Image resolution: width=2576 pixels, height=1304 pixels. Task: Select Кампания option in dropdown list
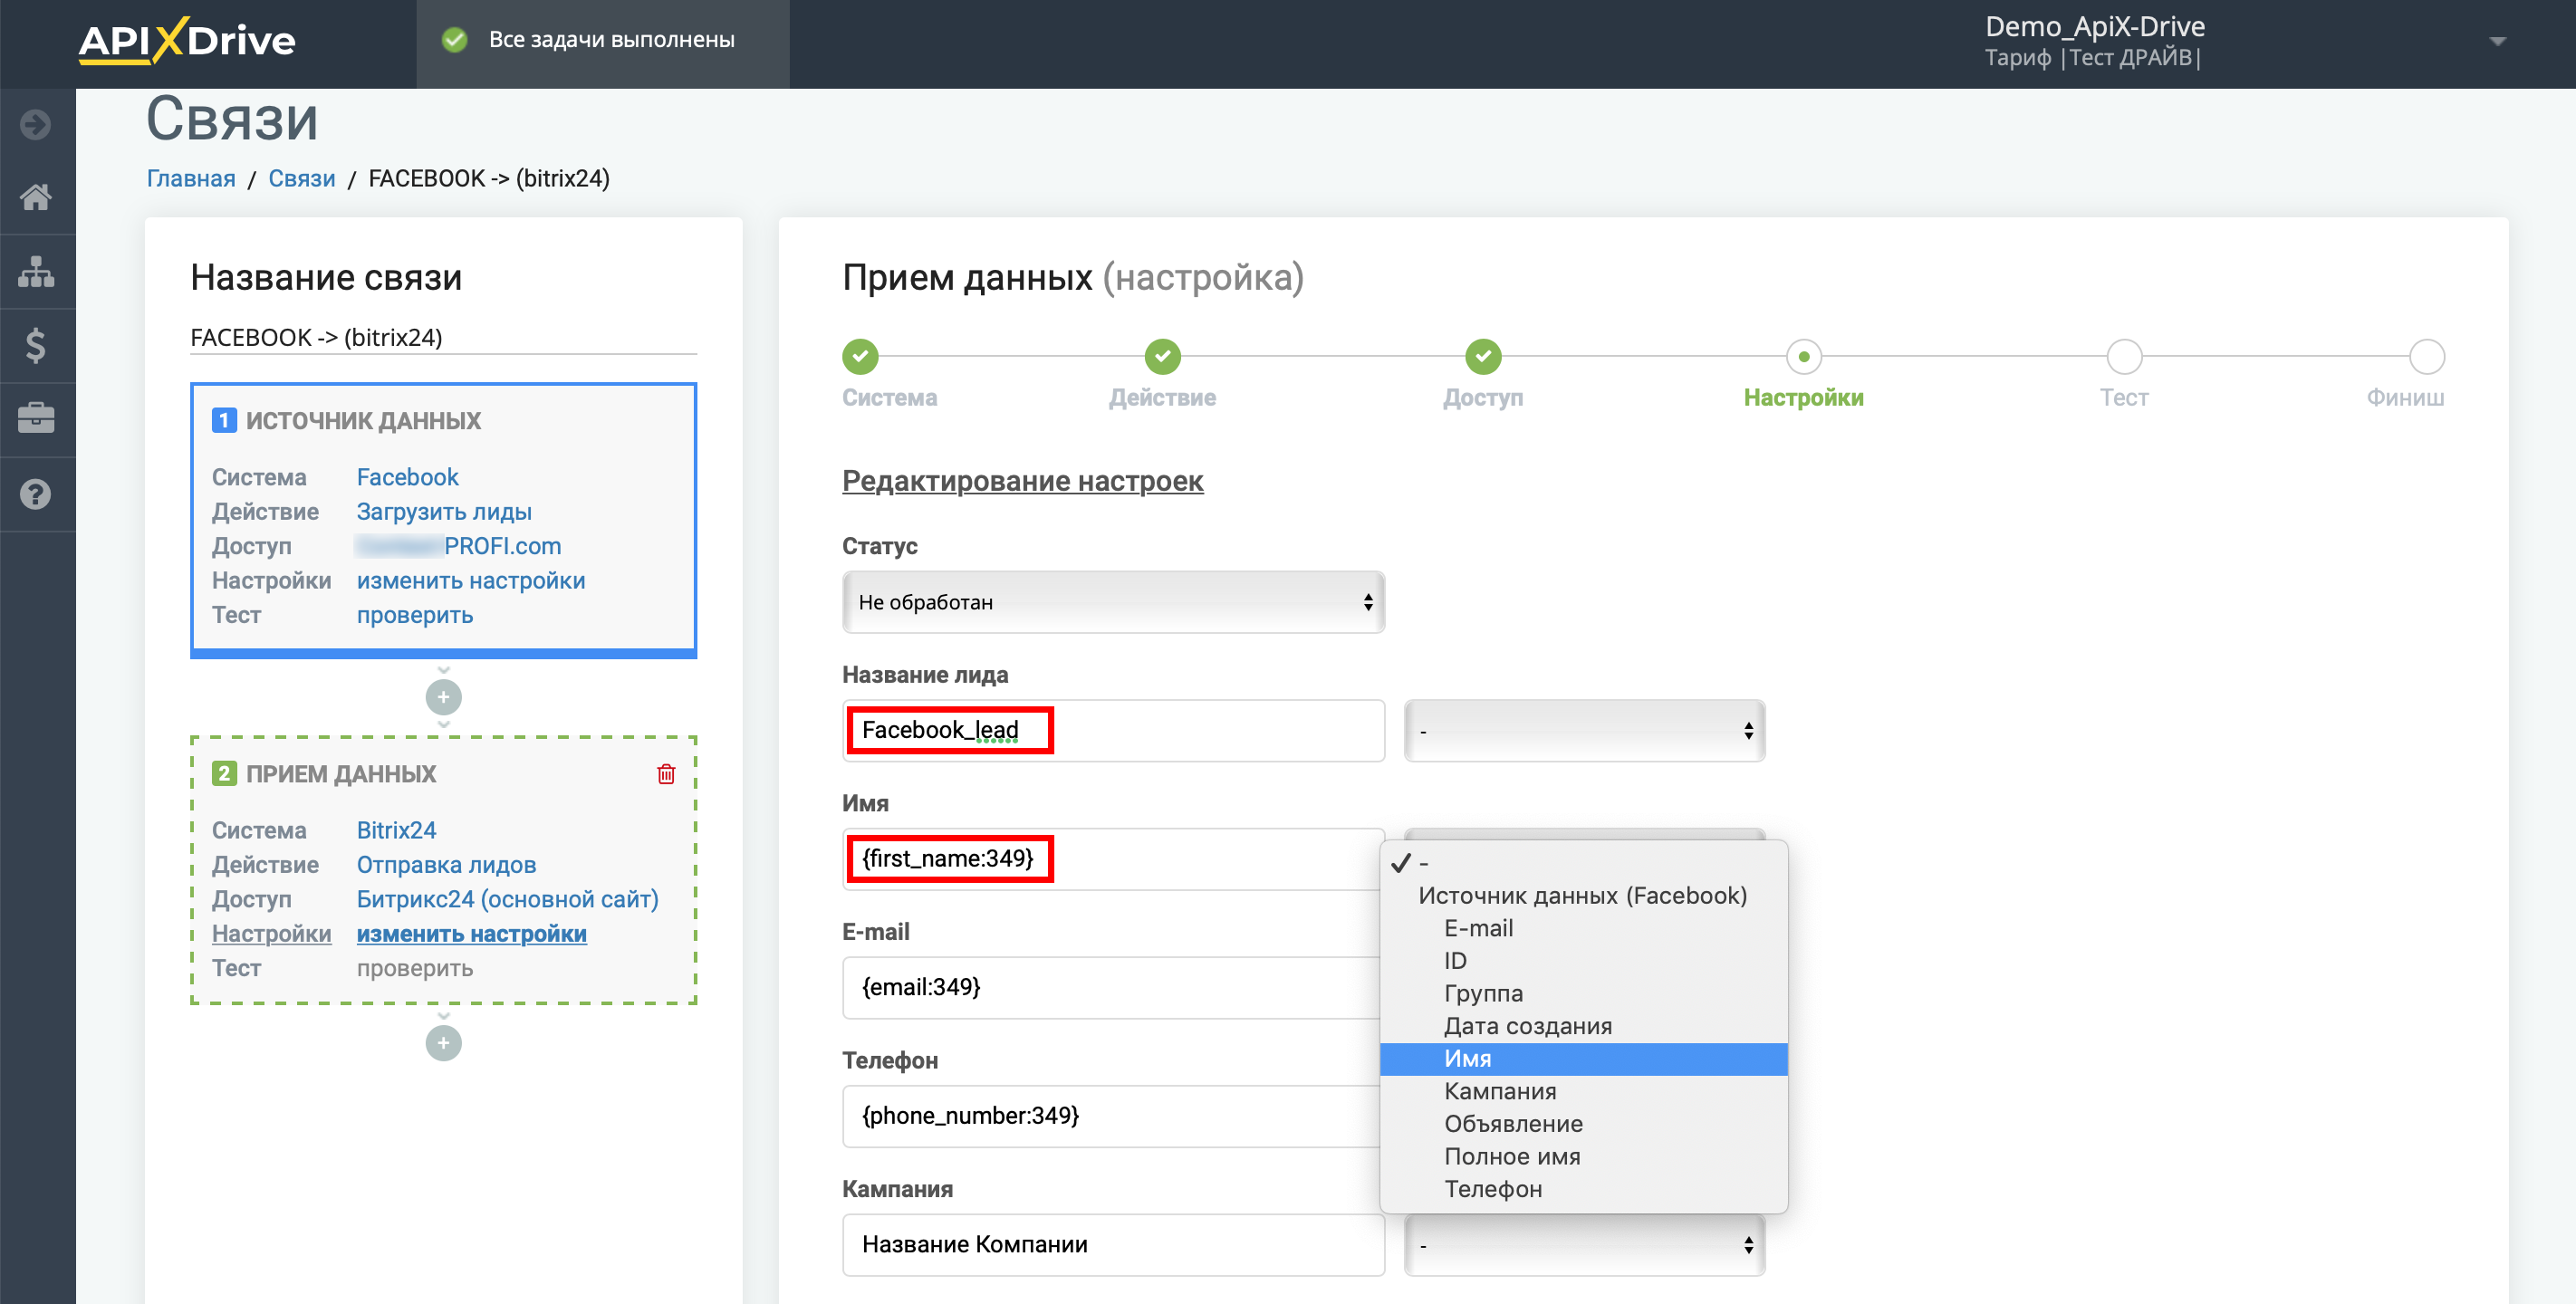pos(1583,1091)
